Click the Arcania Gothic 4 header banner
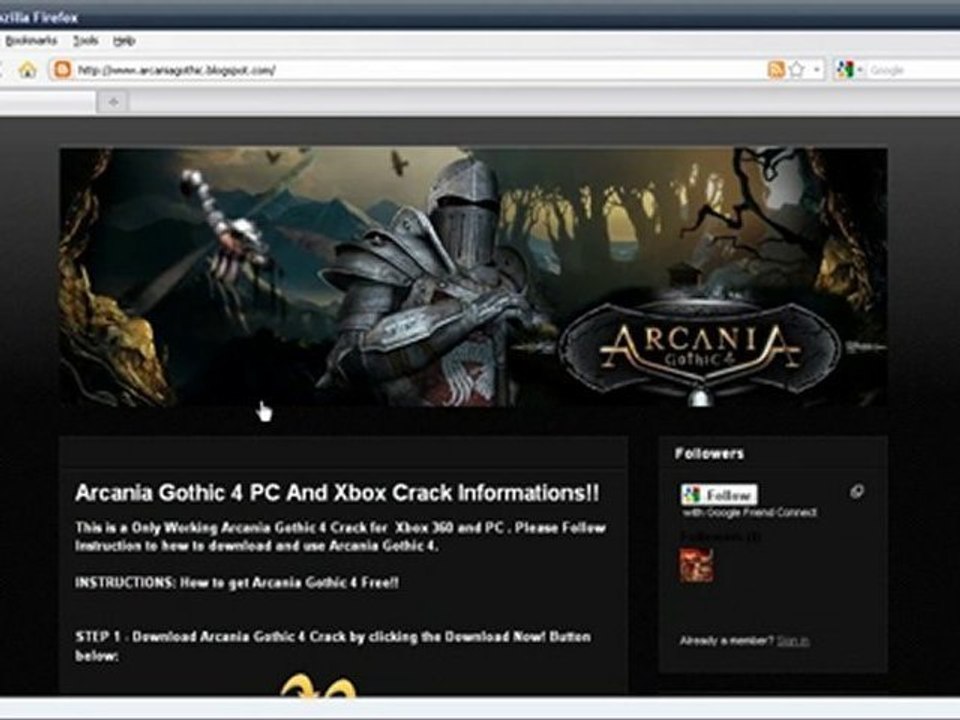 point(473,277)
